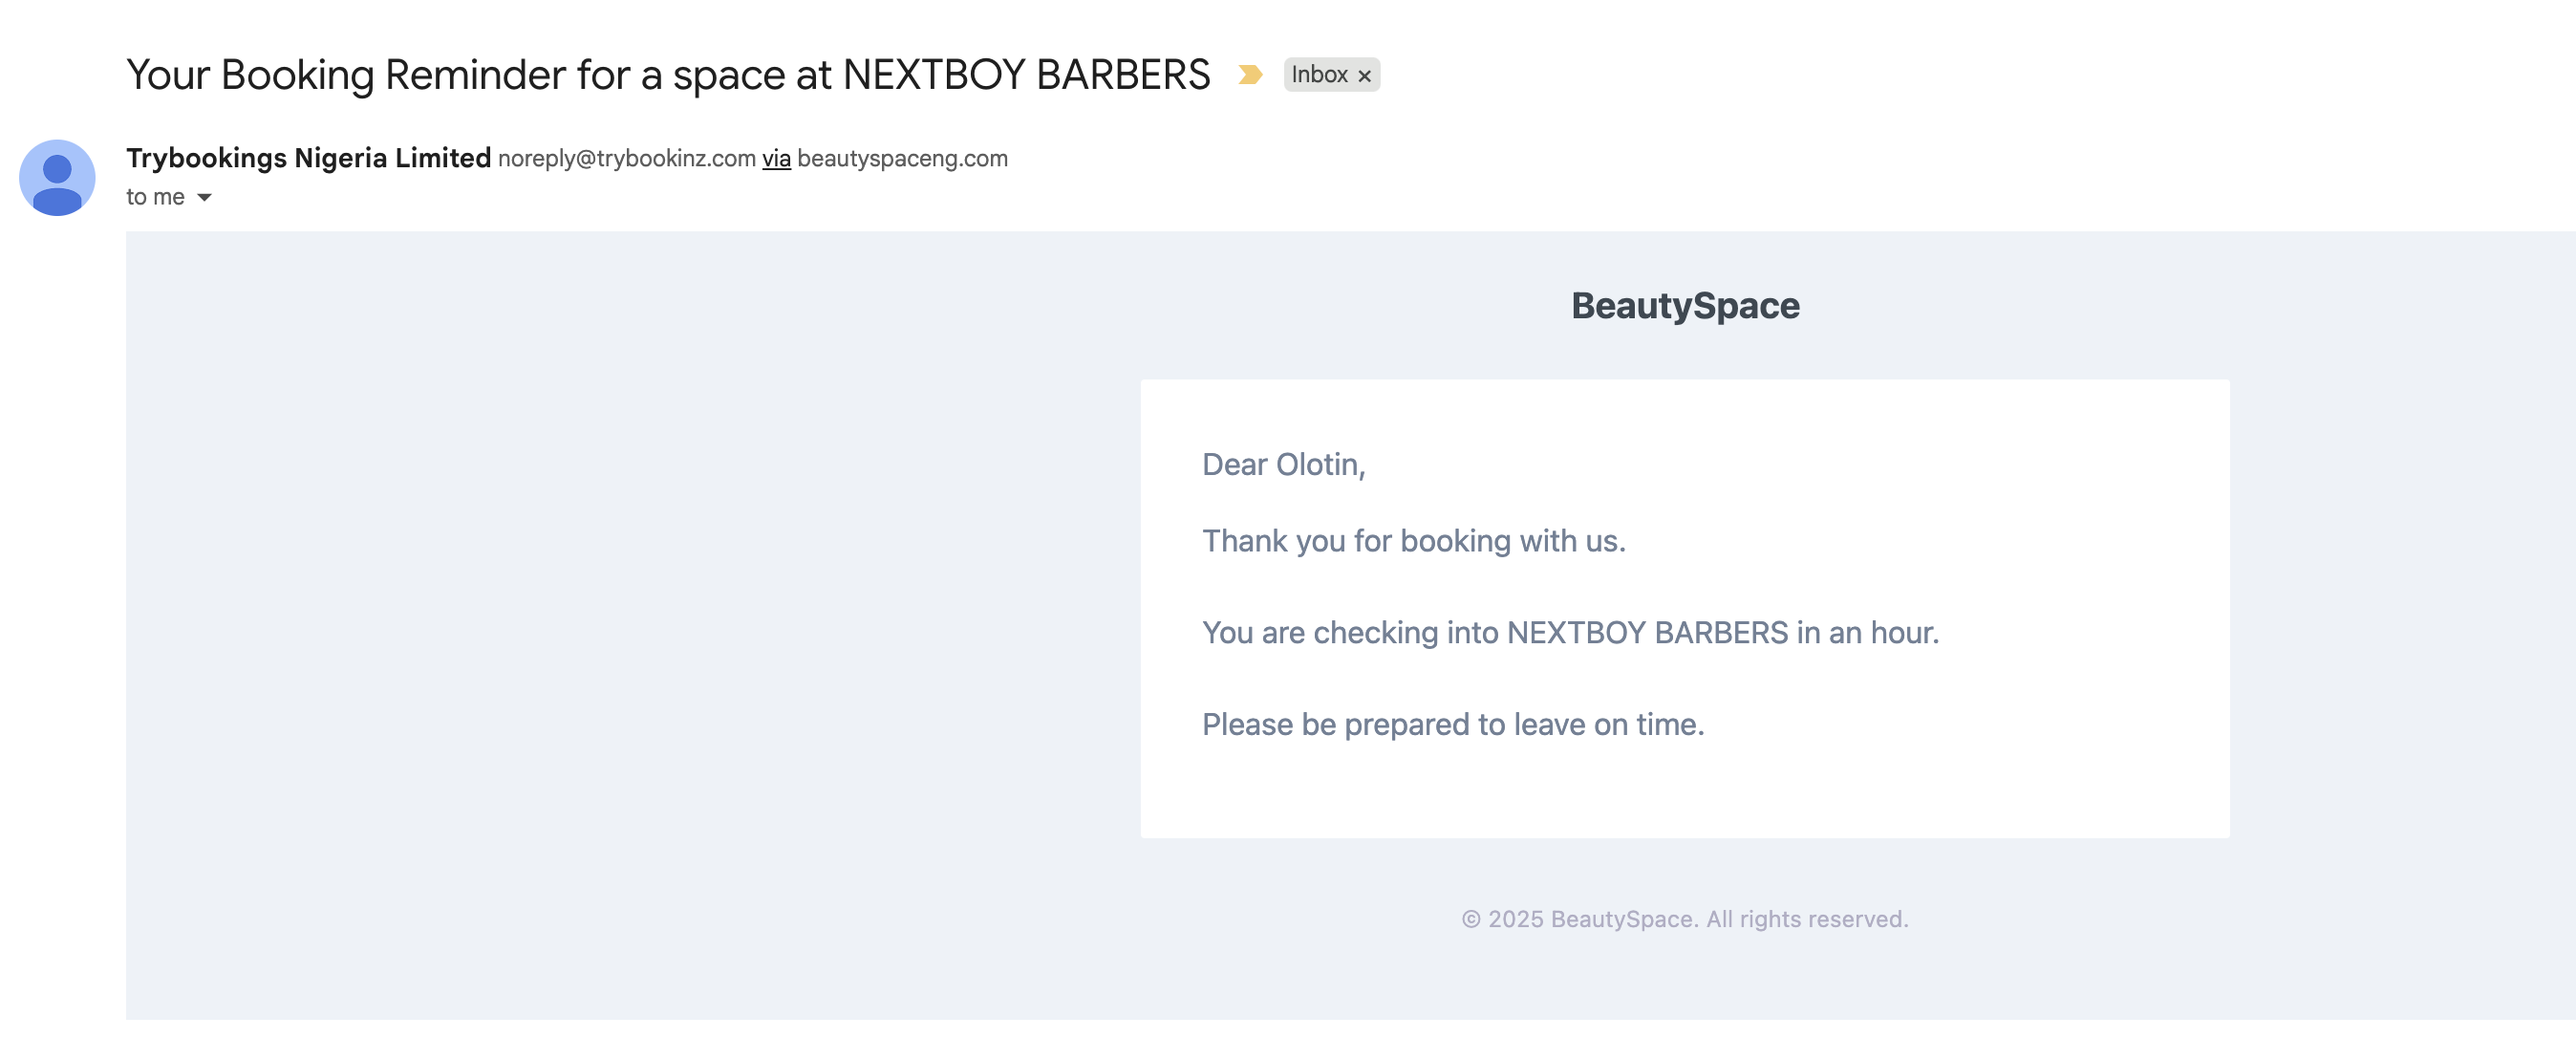This screenshot has width=2576, height=1038.
Task: Select "Thank you for booking with us." line
Action: (1414, 541)
